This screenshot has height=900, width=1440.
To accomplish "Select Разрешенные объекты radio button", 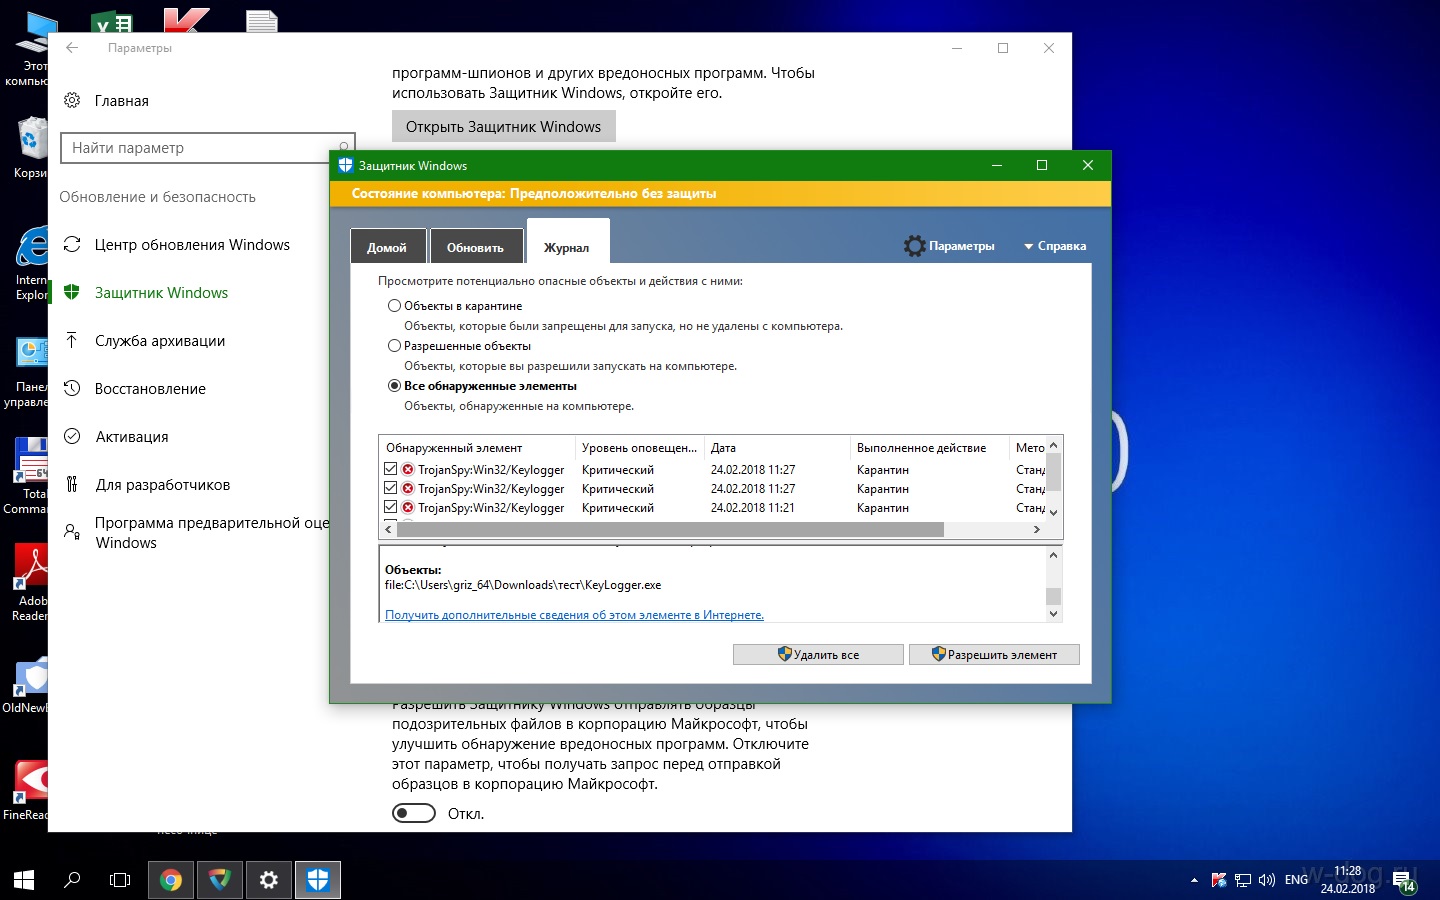I will [x=394, y=346].
